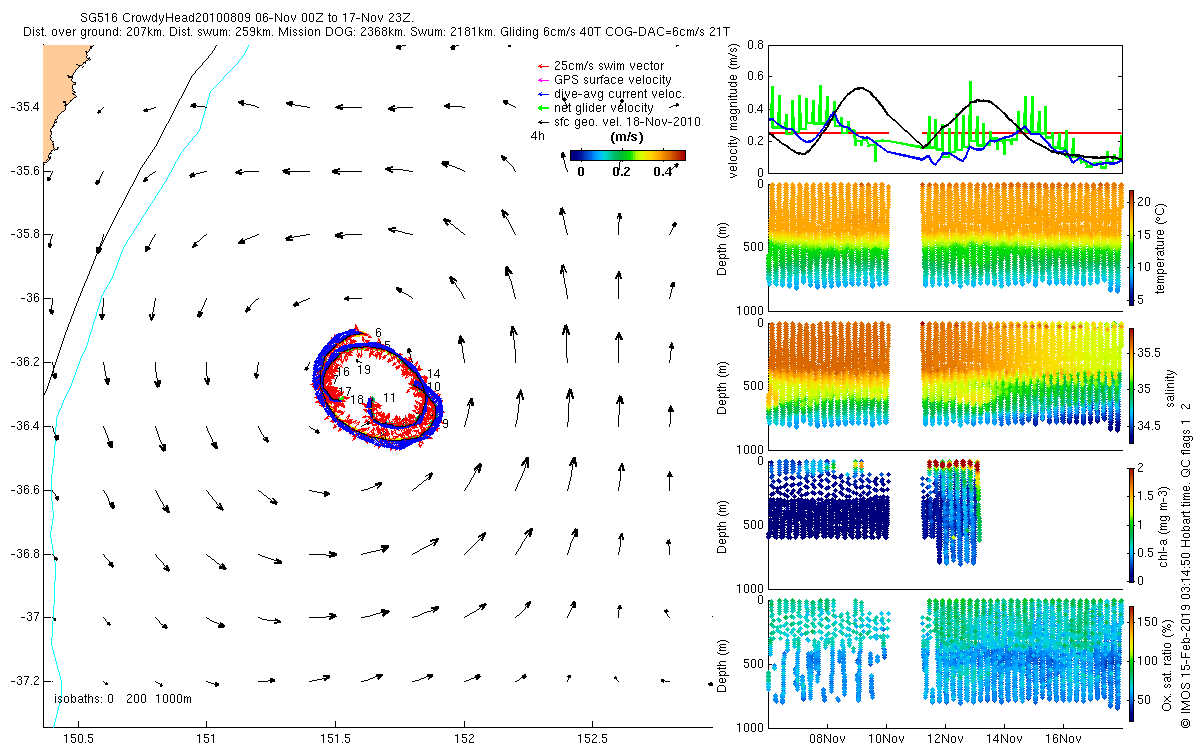
Task: Click the (m/s) speed colorbar in the map
Action: pos(628,155)
